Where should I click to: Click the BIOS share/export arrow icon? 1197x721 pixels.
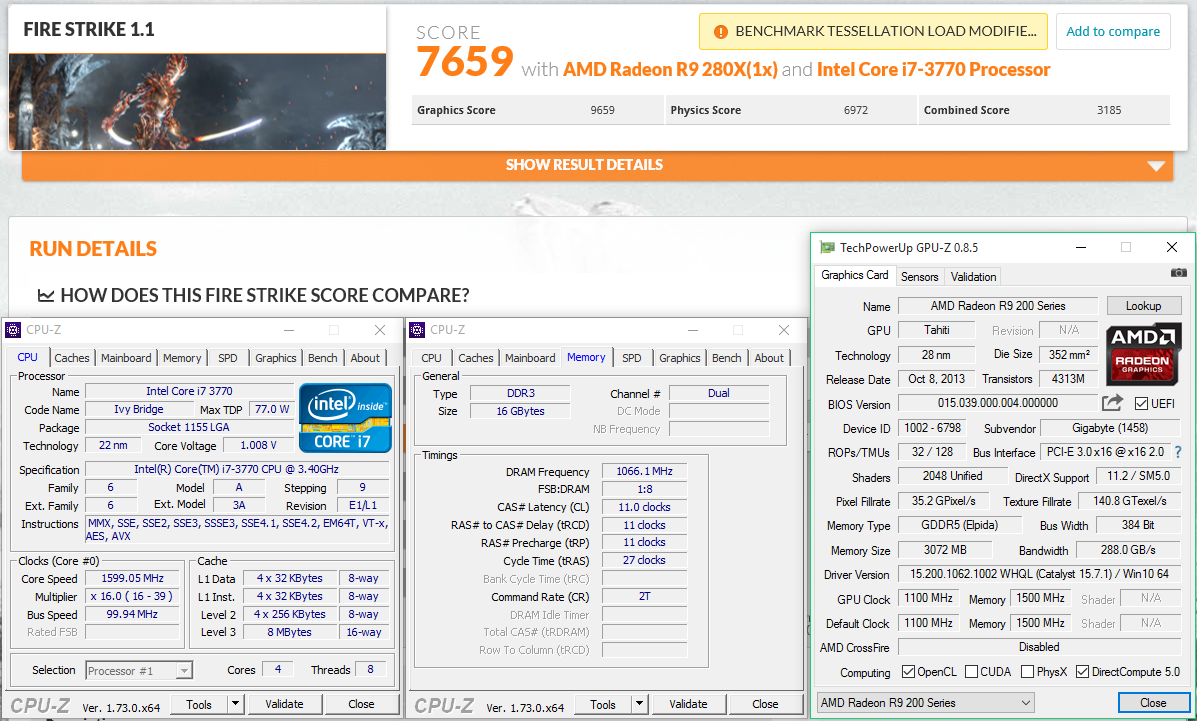1112,403
